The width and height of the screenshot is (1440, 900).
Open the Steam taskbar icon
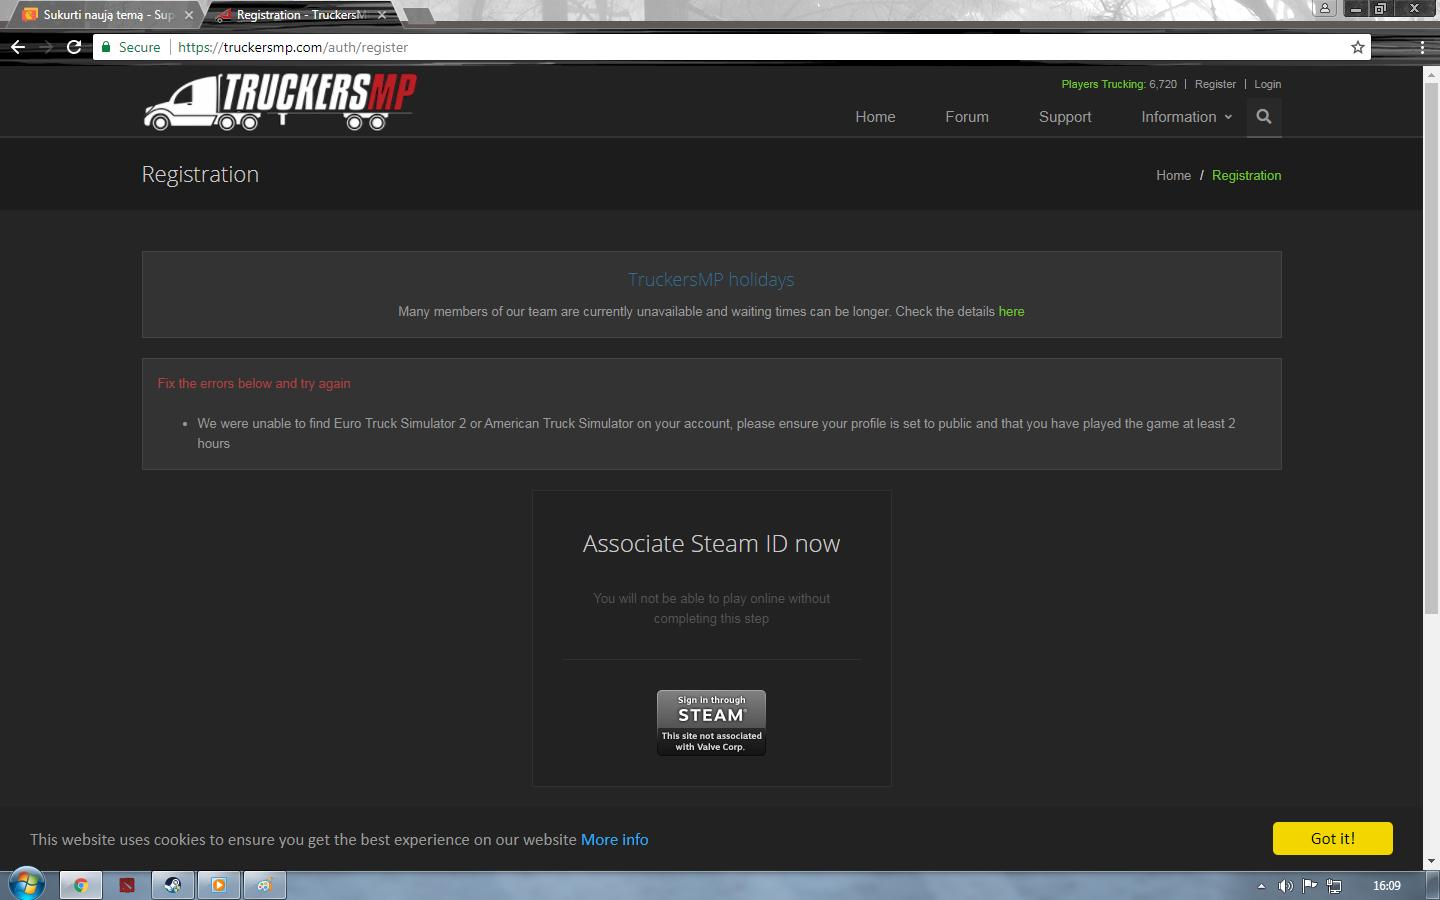click(173, 885)
